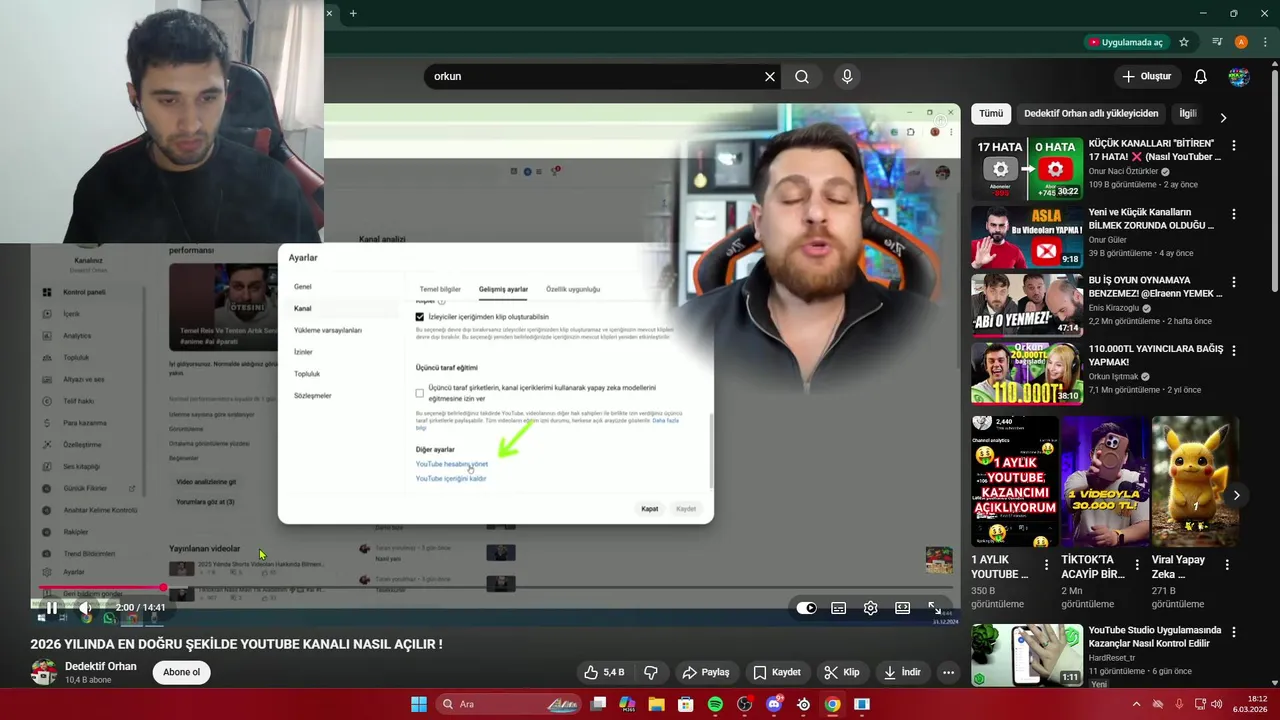Click the taskbar 'Ara' search box
1280x720 pixels.
tap(509, 704)
